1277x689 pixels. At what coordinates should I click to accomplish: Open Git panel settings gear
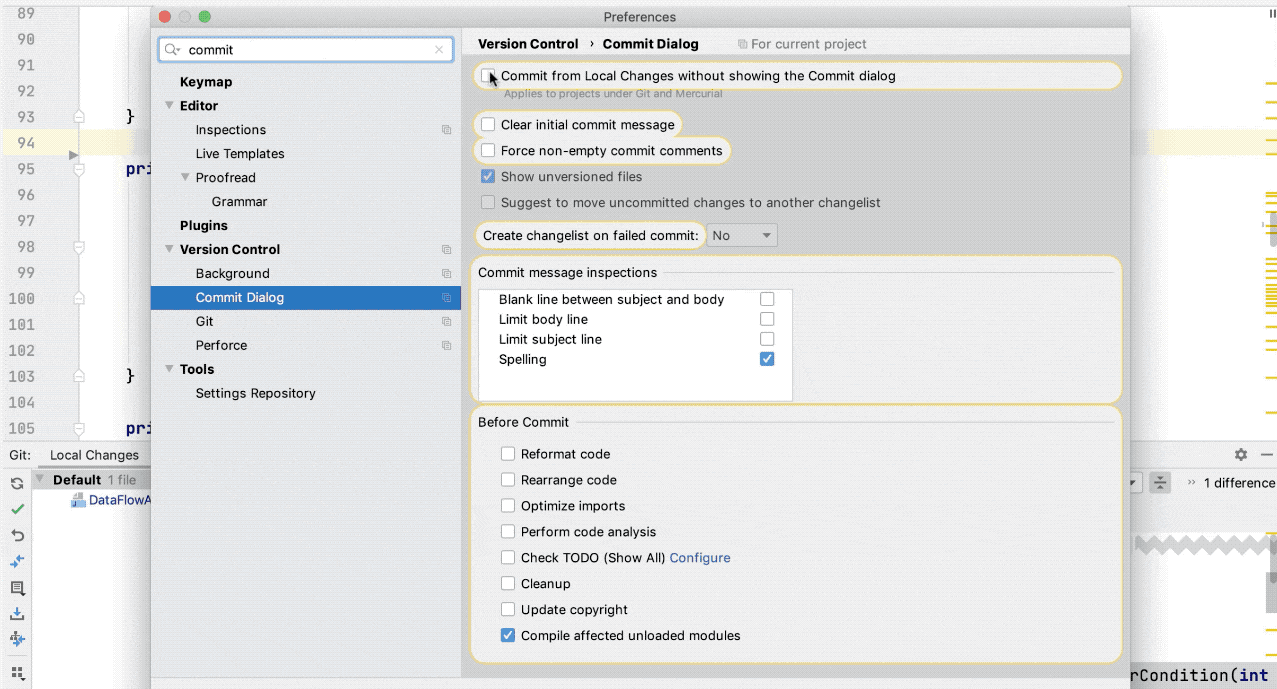[x=1241, y=455]
